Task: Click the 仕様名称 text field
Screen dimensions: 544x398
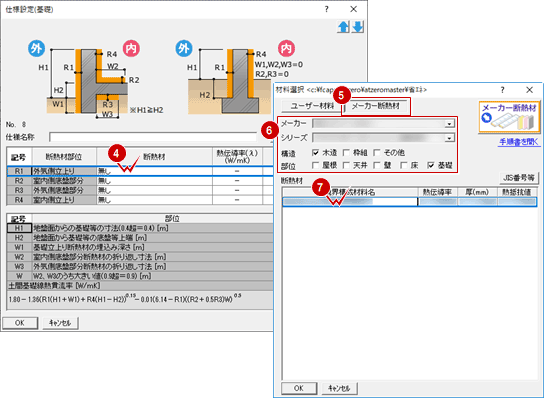Action: pos(153,137)
